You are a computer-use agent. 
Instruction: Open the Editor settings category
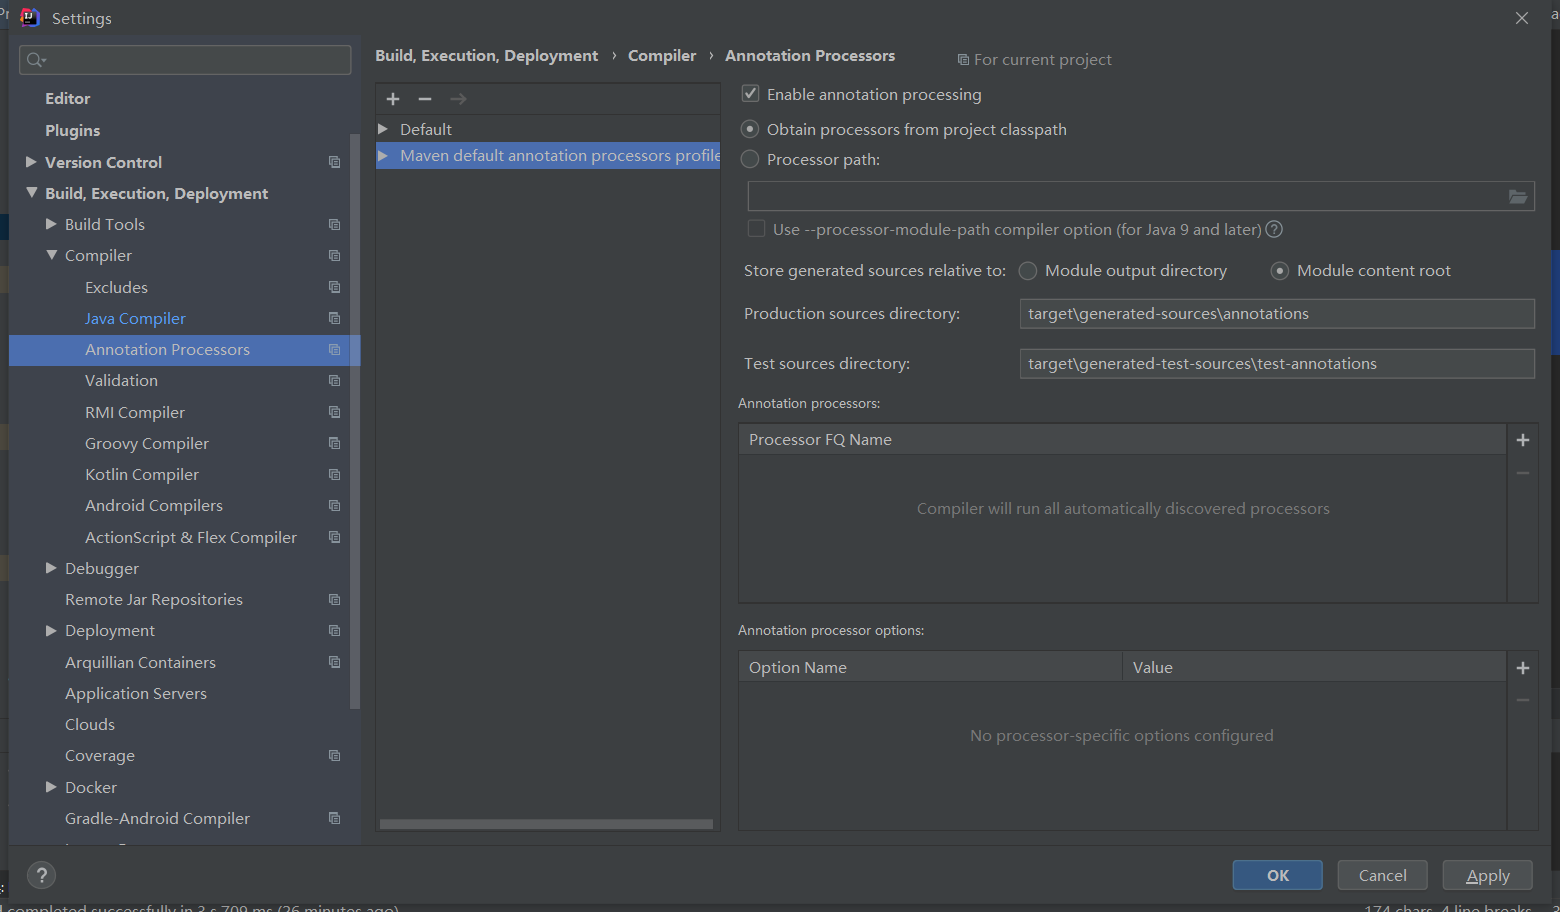click(x=67, y=99)
